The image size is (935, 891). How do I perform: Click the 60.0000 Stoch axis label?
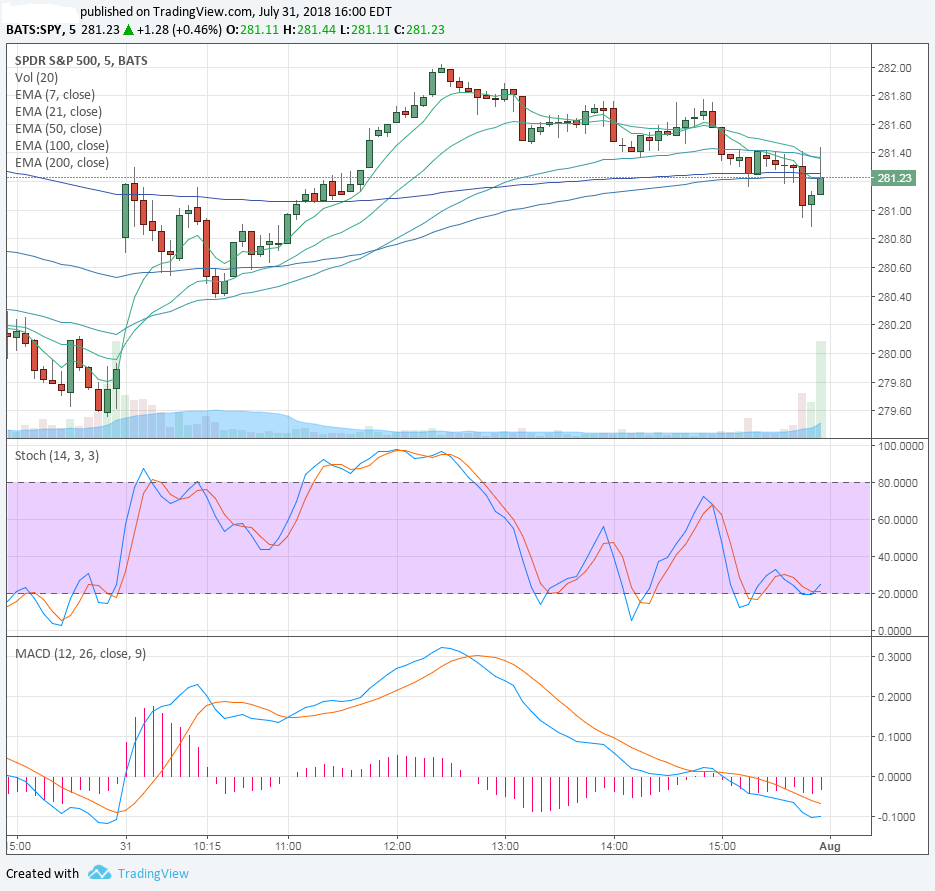[897, 520]
